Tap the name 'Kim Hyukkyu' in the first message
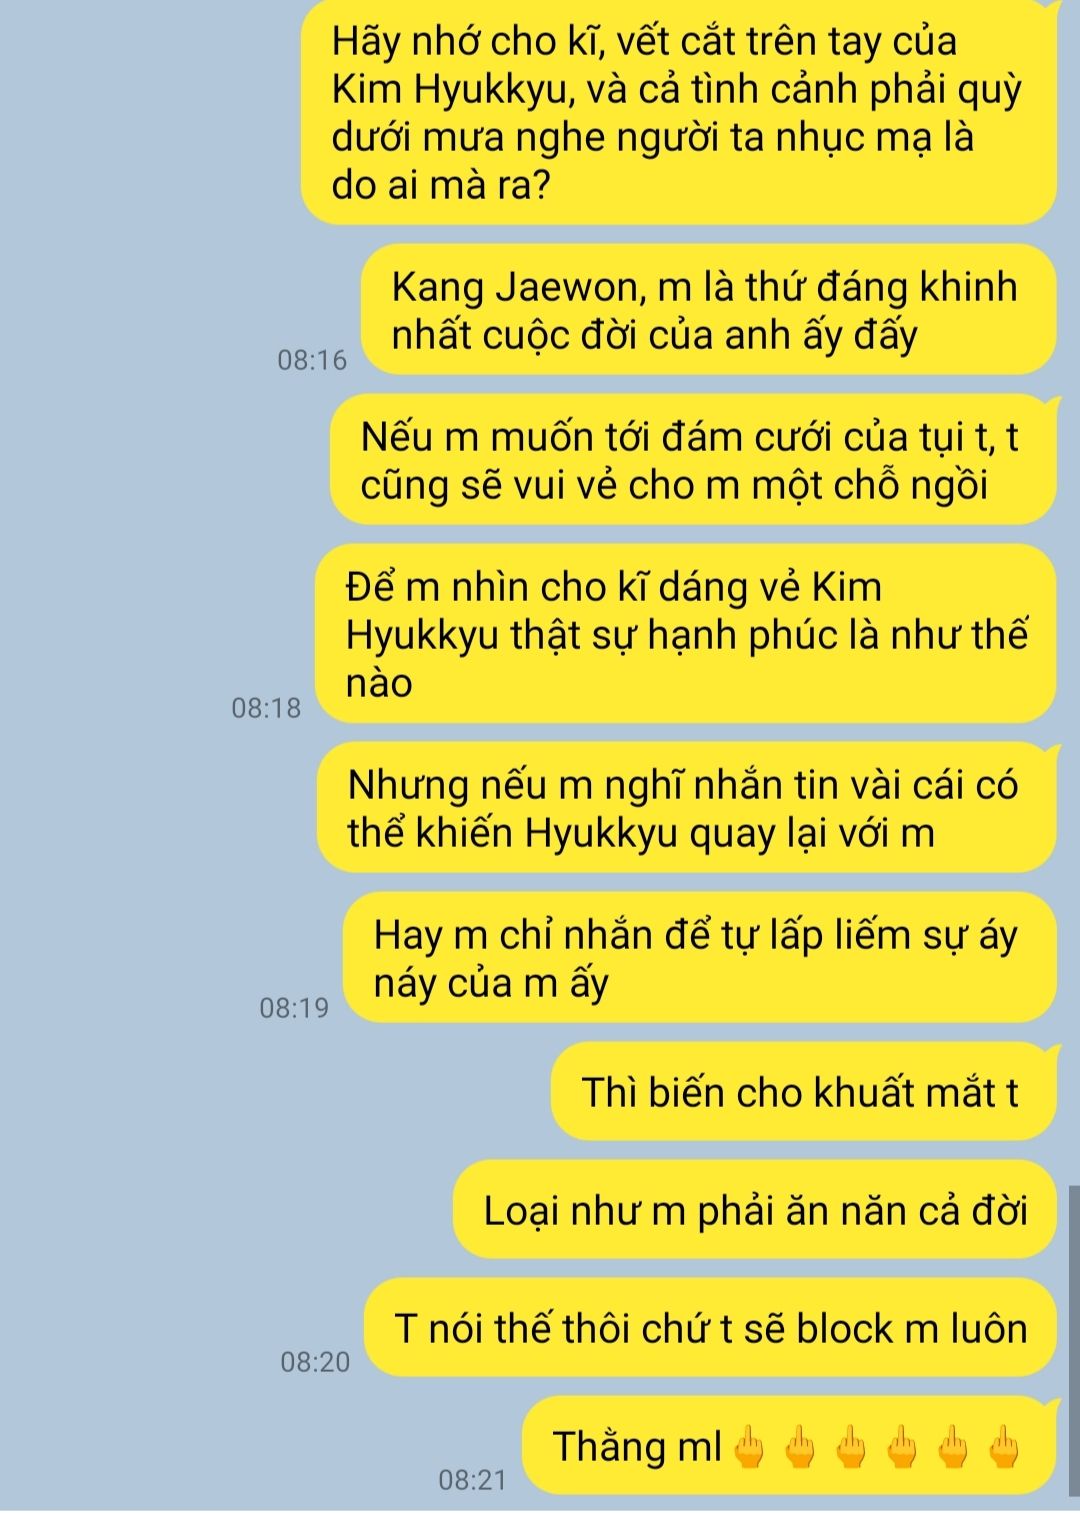The width and height of the screenshot is (1080, 1515). [452, 90]
